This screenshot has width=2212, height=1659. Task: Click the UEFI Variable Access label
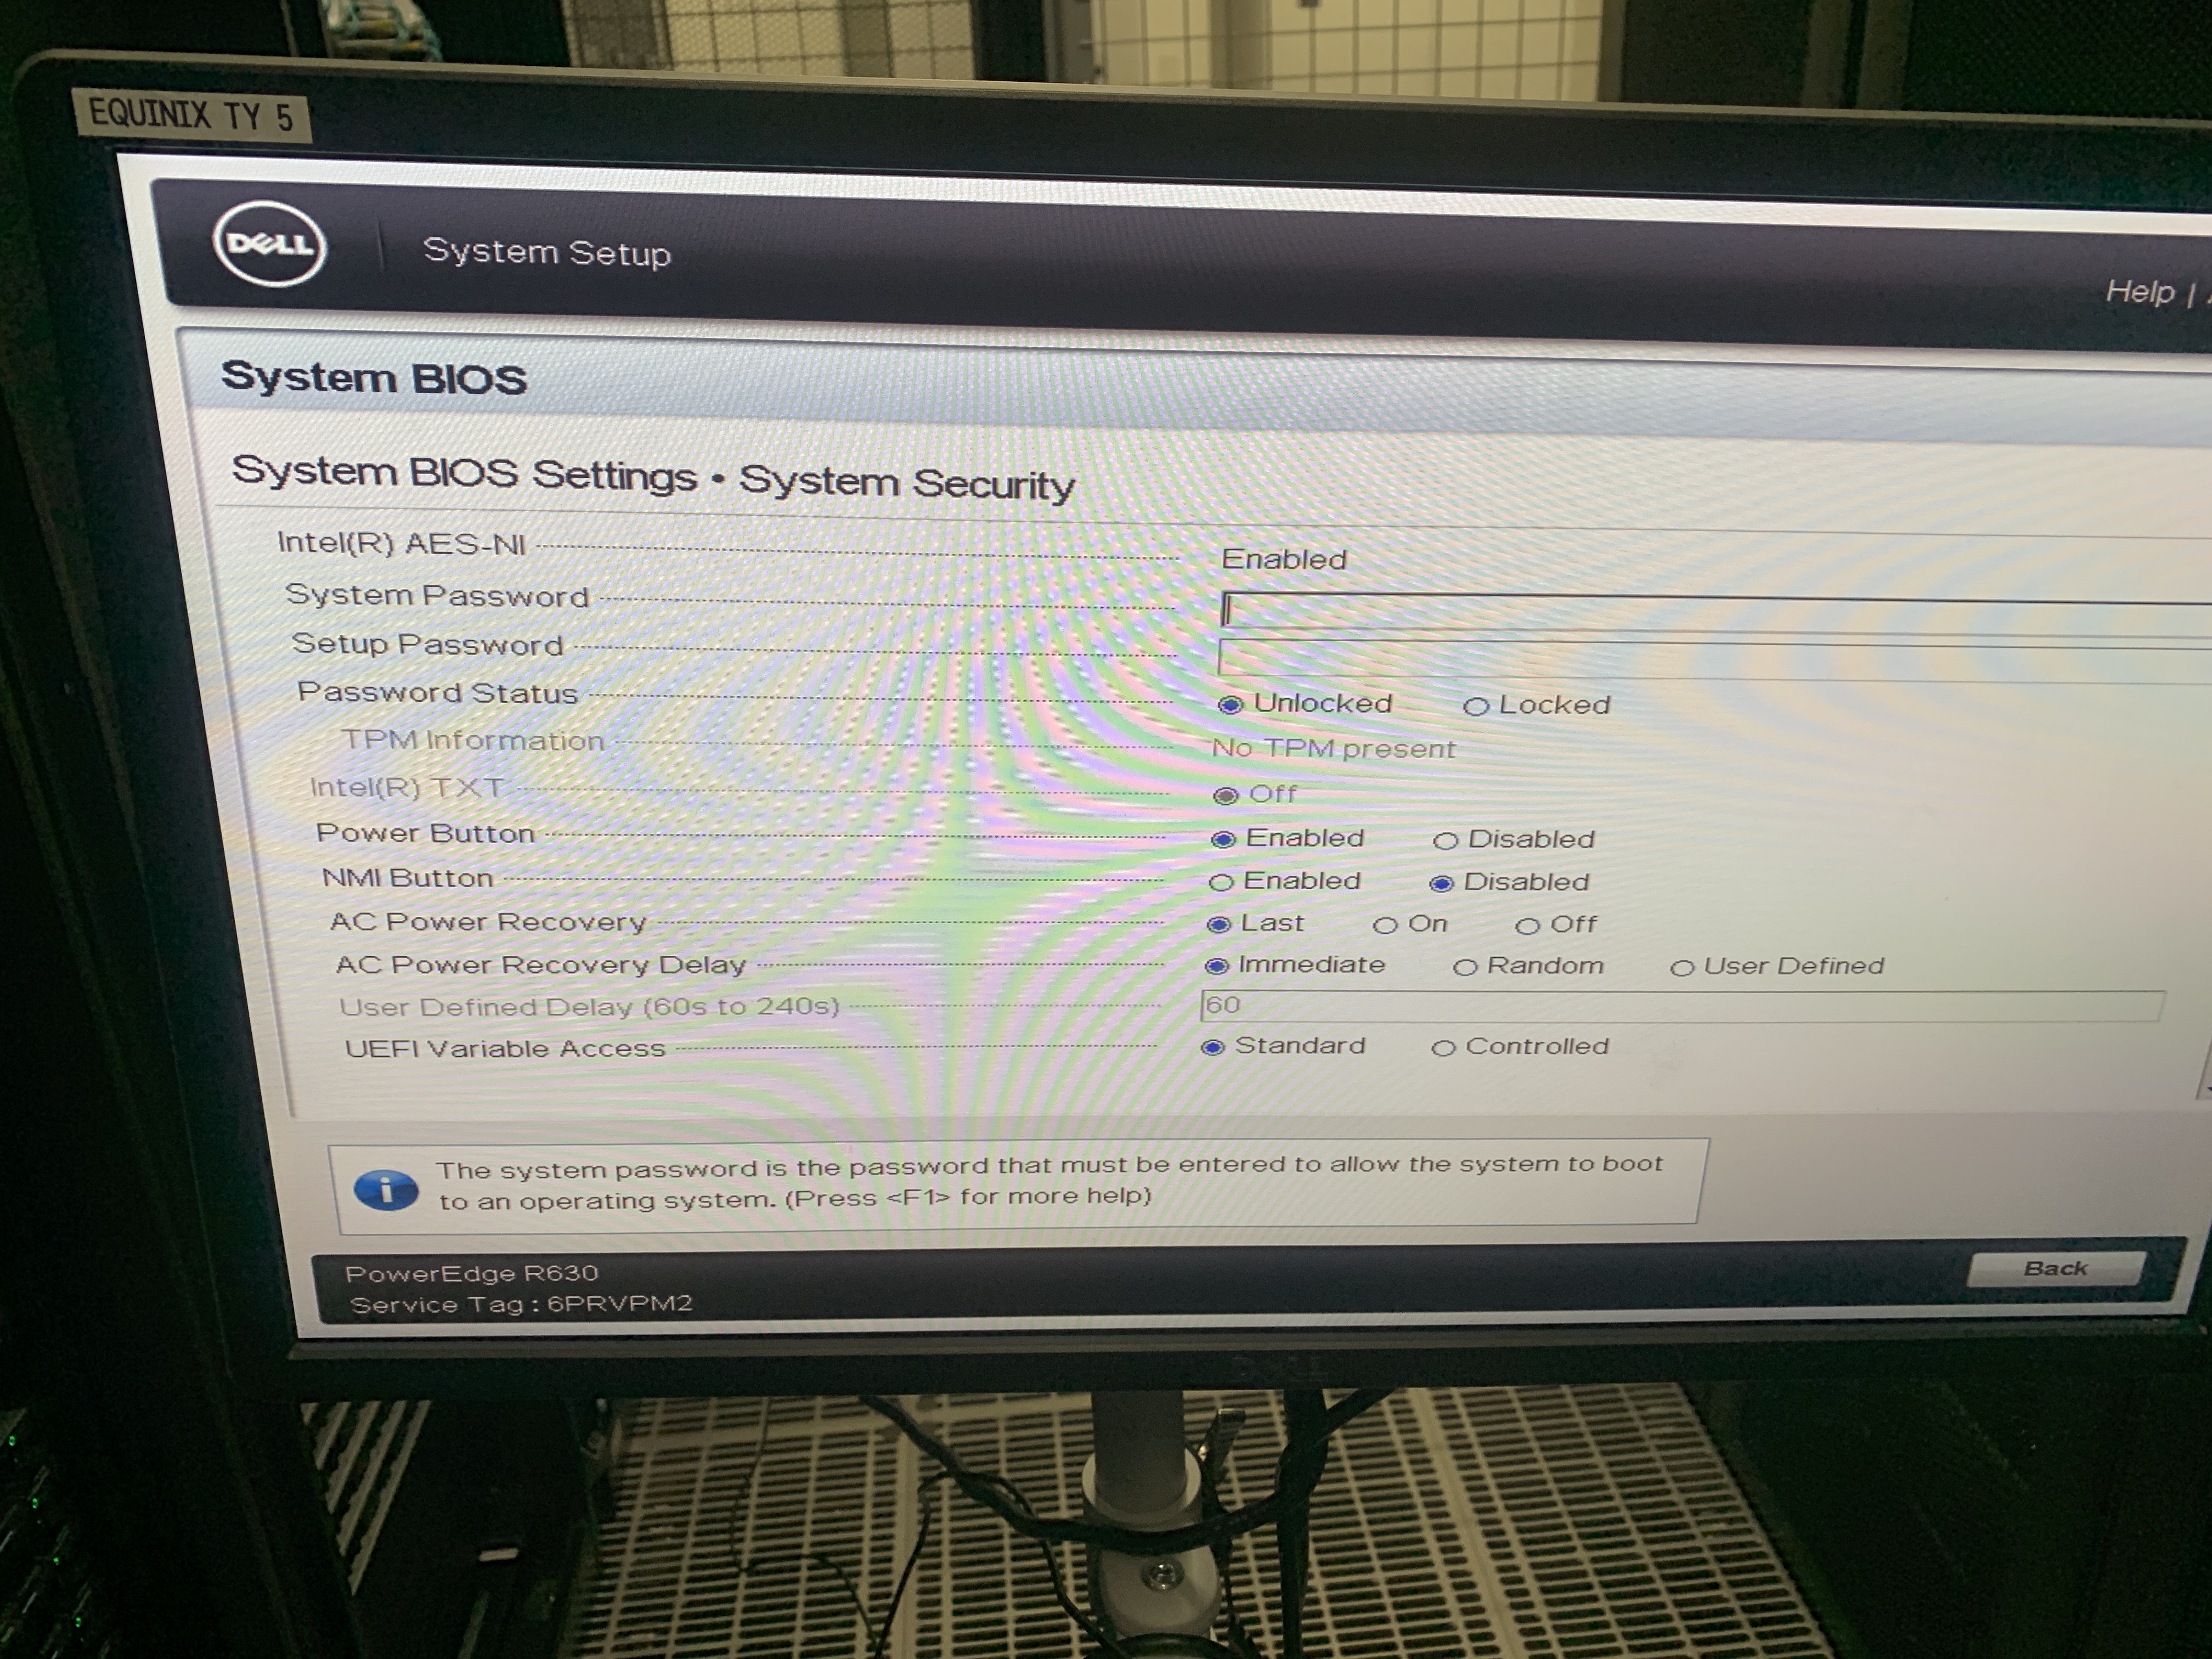click(x=504, y=1049)
